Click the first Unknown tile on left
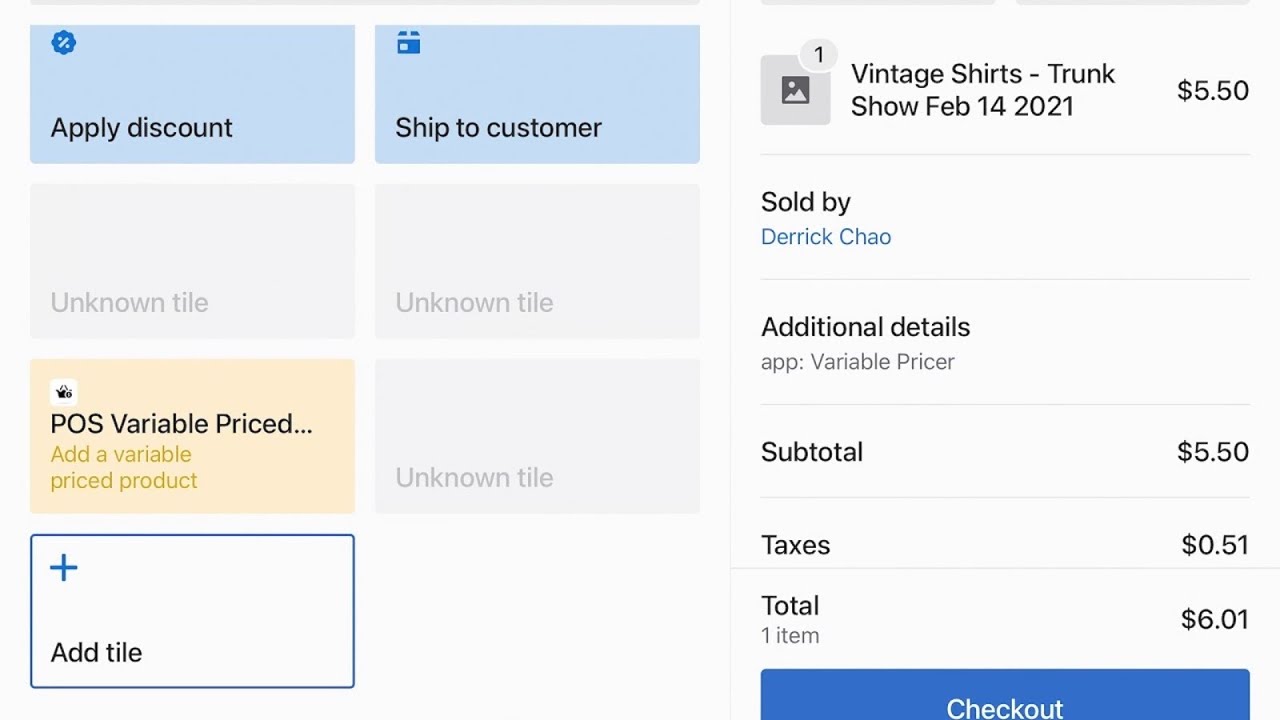The width and height of the screenshot is (1280, 720). coord(192,261)
